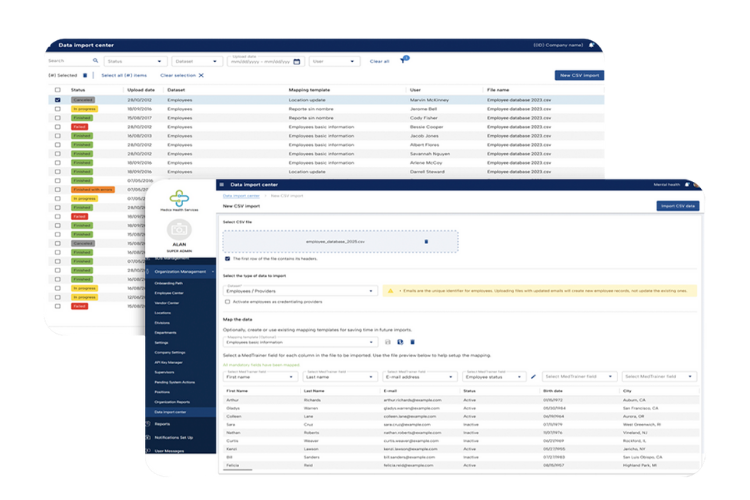Remove uploaded employee_database CSV file via trash icon
750x500 pixels.
click(x=426, y=241)
